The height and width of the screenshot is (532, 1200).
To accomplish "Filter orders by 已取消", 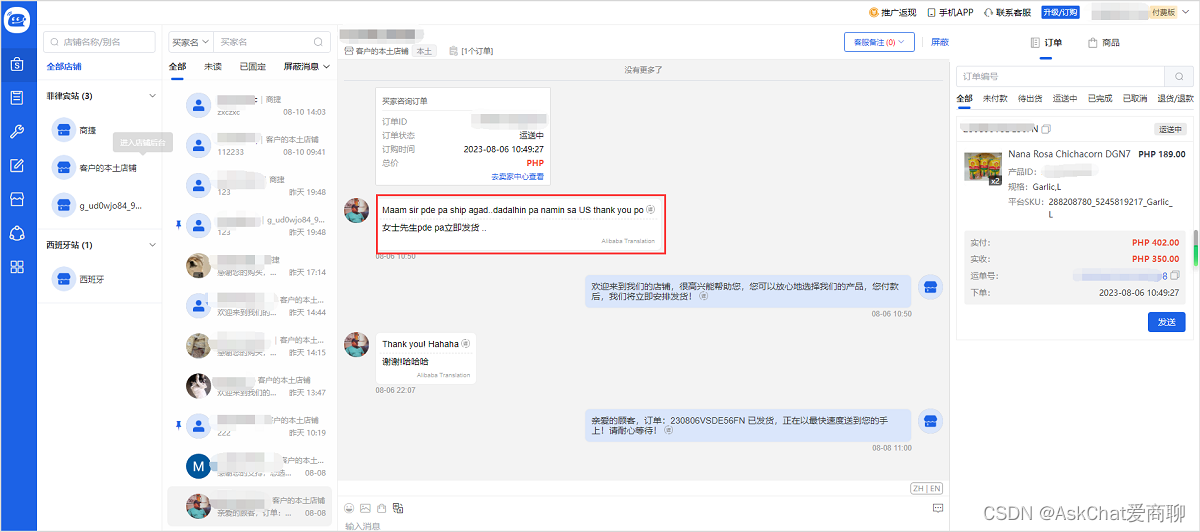I will point(1134,98).
